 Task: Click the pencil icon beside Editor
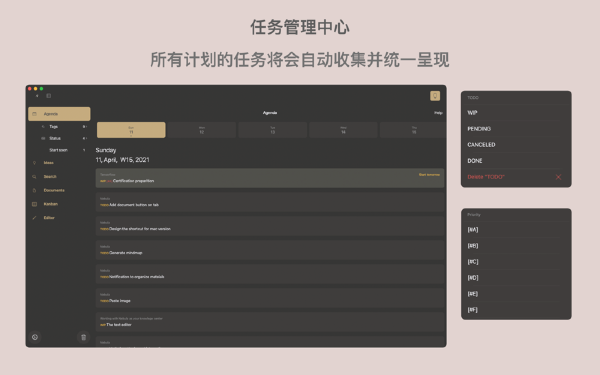point(34,218)
